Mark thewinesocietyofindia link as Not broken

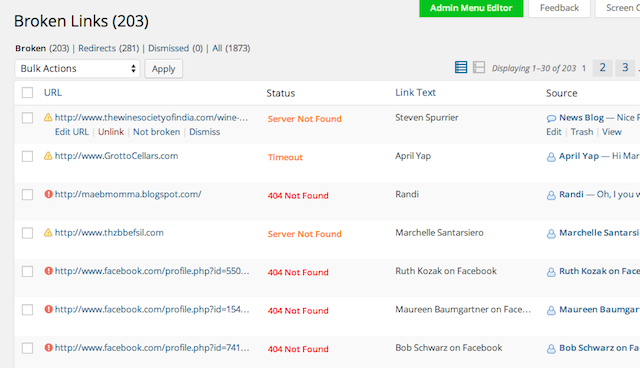coord(156,132)
